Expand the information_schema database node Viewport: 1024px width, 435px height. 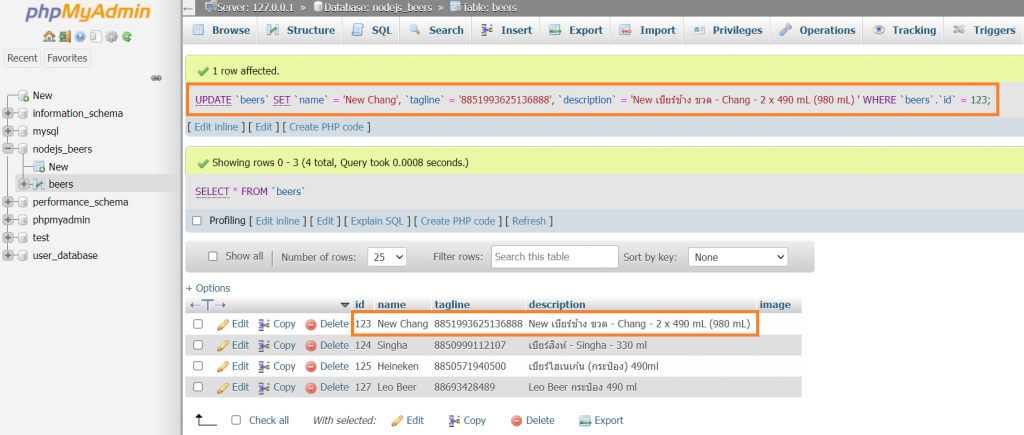tap(8, 114)
